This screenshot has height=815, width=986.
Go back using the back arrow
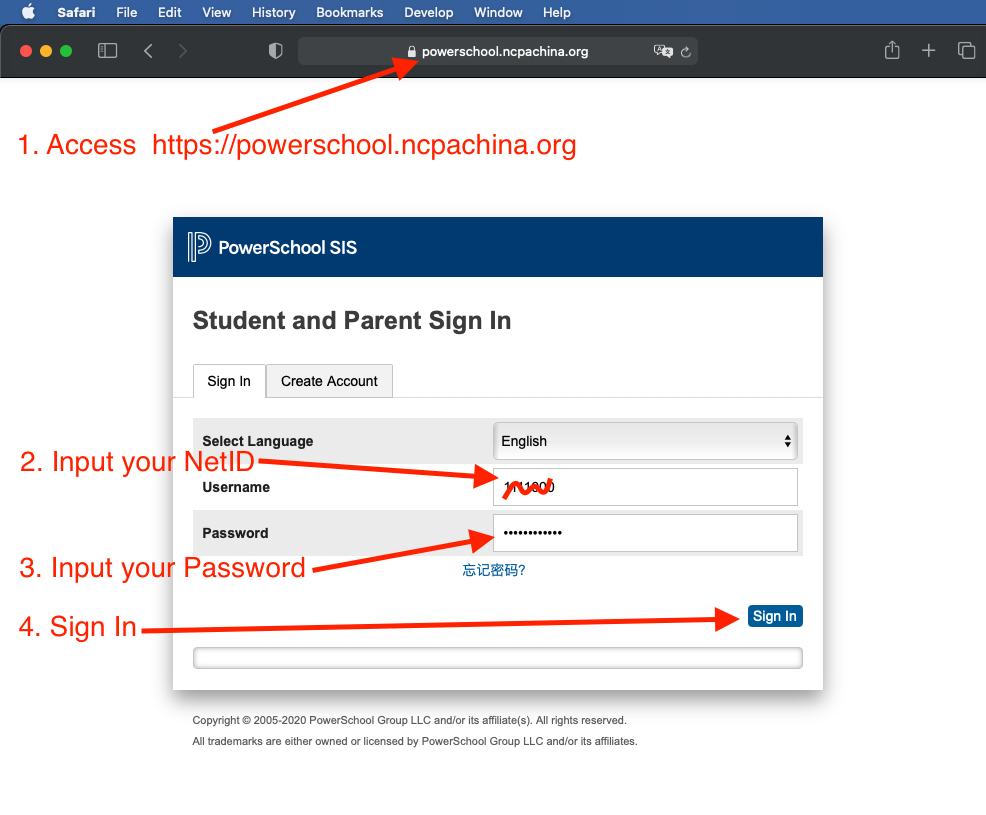[x=148, y=51]
